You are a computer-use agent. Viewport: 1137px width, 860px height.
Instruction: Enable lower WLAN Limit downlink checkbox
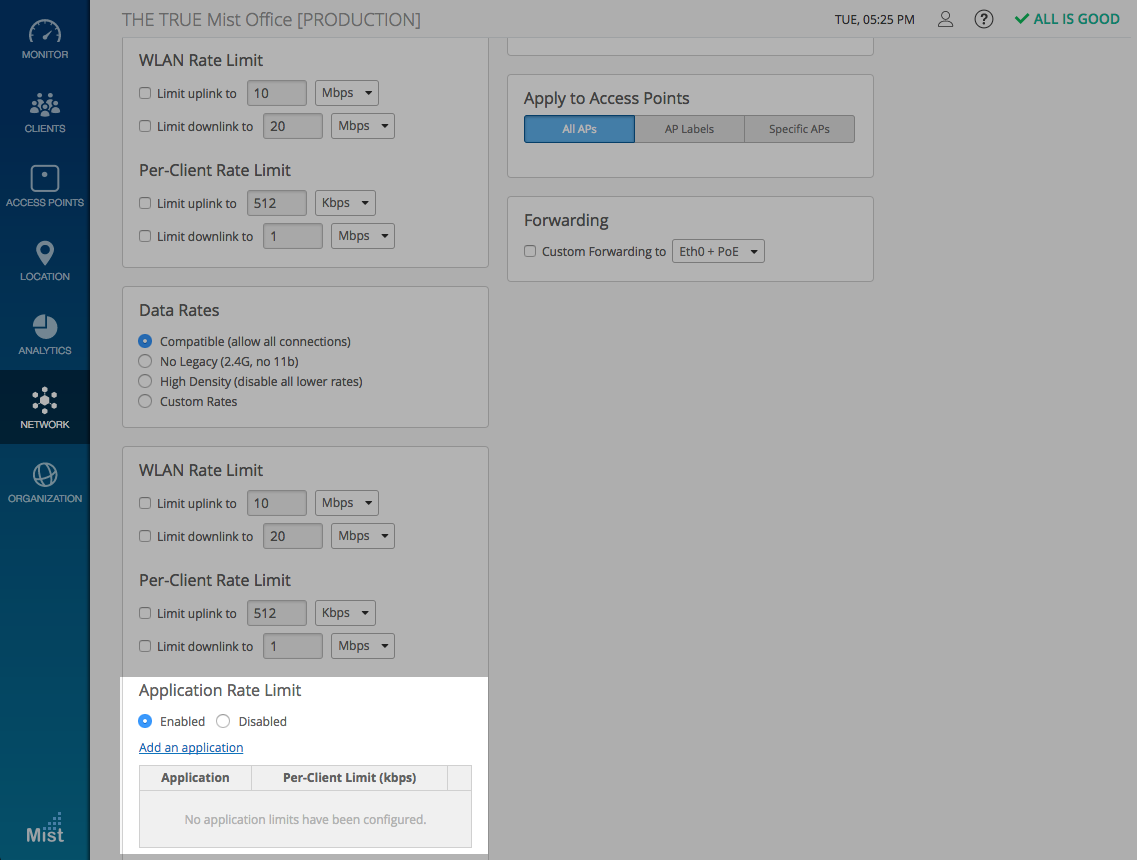tap(145, 537)
